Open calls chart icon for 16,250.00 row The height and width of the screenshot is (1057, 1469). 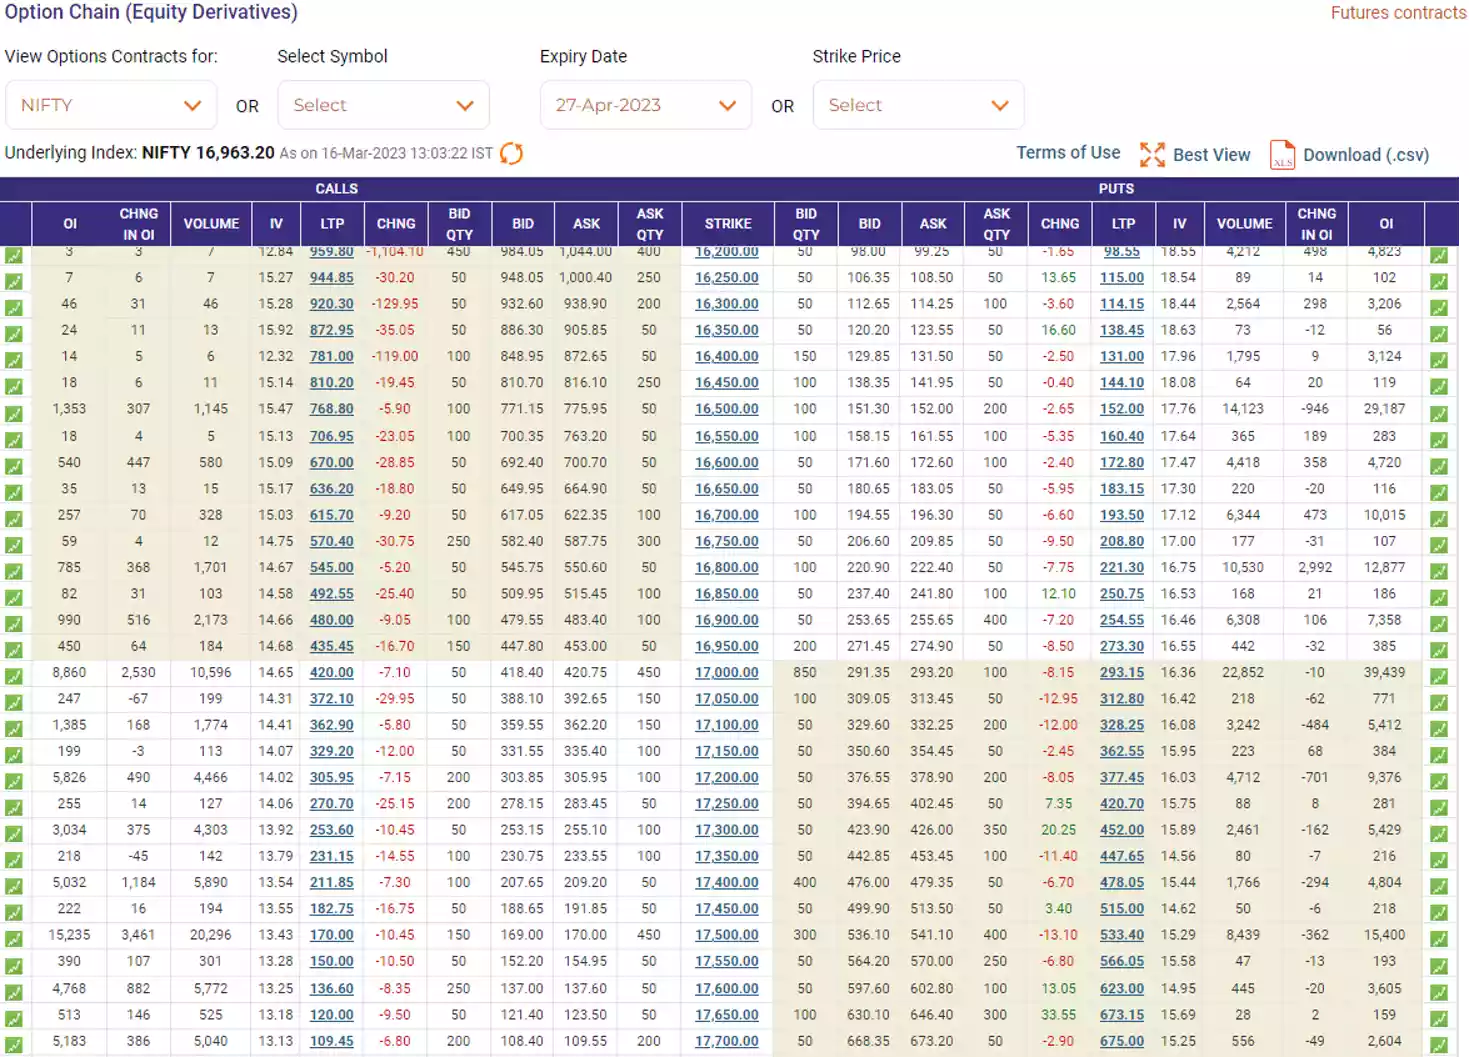14,281
